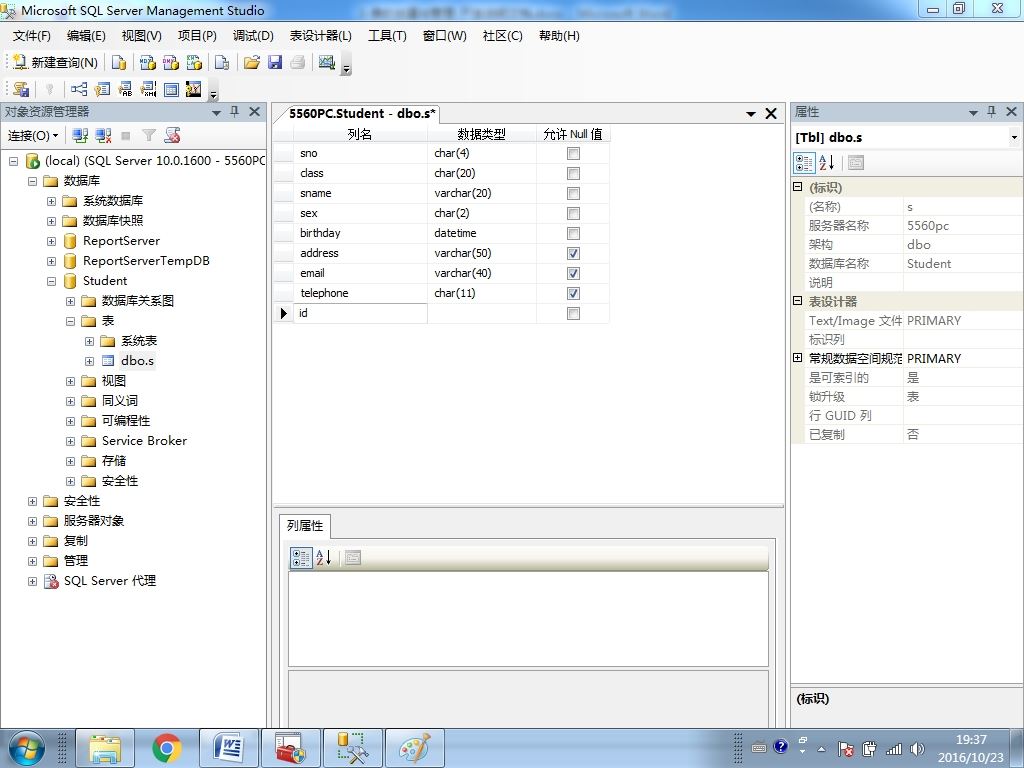The height and width of the screenshot is (768, 1024).
Task: Click the Manage Check Constraints icon
Action: [x=171, y=89]
